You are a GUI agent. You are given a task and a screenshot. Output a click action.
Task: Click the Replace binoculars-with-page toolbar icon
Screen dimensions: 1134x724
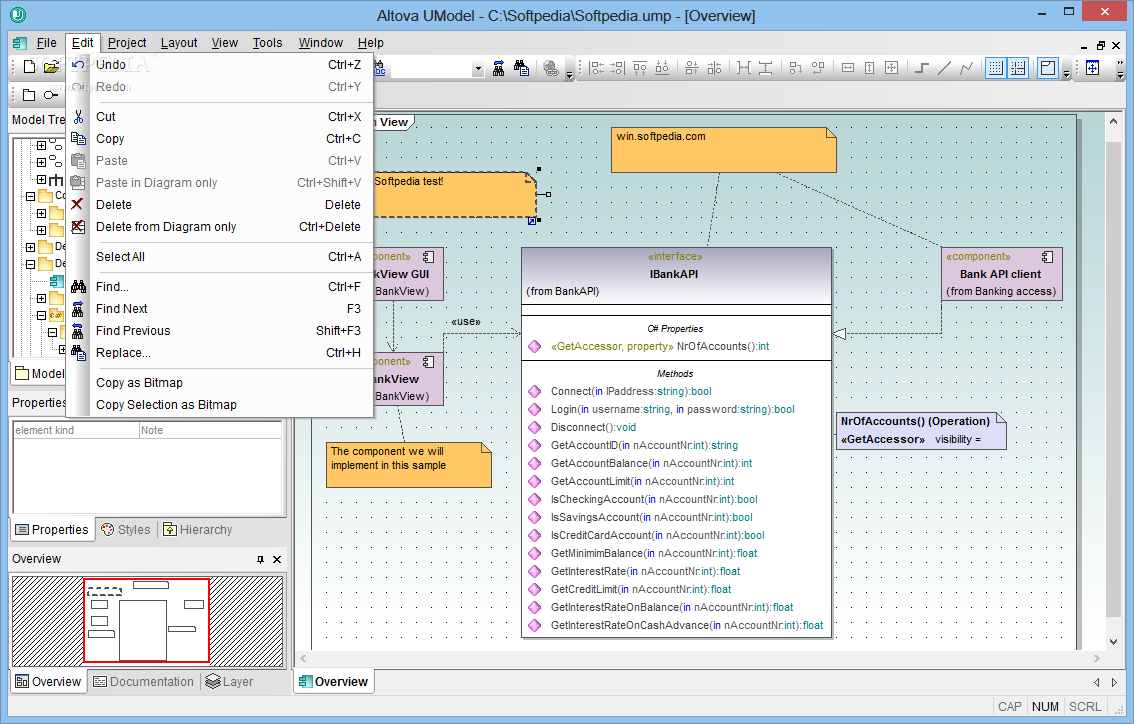[x=521, y=68]
